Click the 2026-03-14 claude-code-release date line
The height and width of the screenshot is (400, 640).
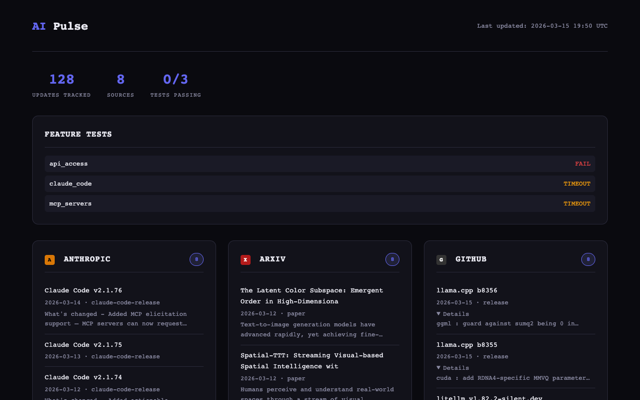[x=102, y=302]
